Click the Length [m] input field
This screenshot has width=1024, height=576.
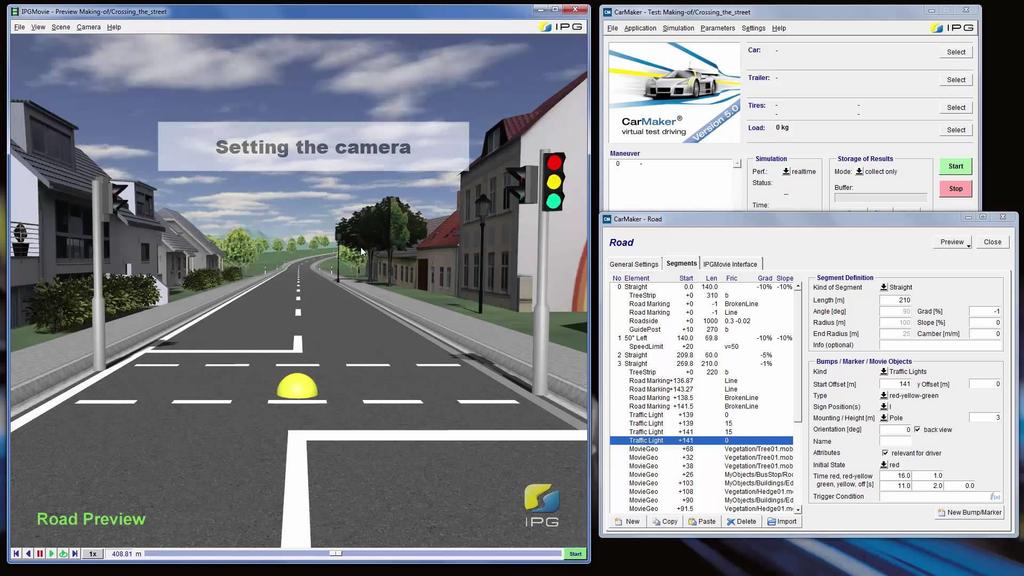(895, 300)
